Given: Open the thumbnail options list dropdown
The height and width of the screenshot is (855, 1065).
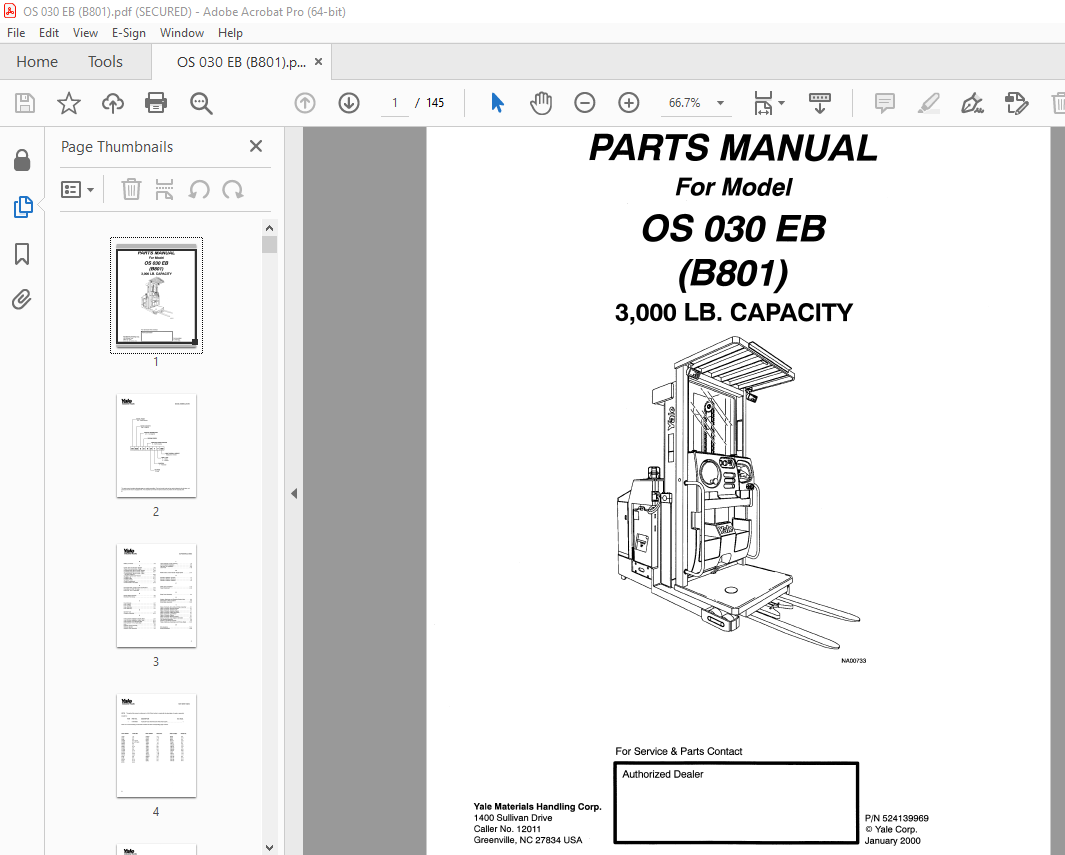Looking at the screenshot, I should click(77, 189).
